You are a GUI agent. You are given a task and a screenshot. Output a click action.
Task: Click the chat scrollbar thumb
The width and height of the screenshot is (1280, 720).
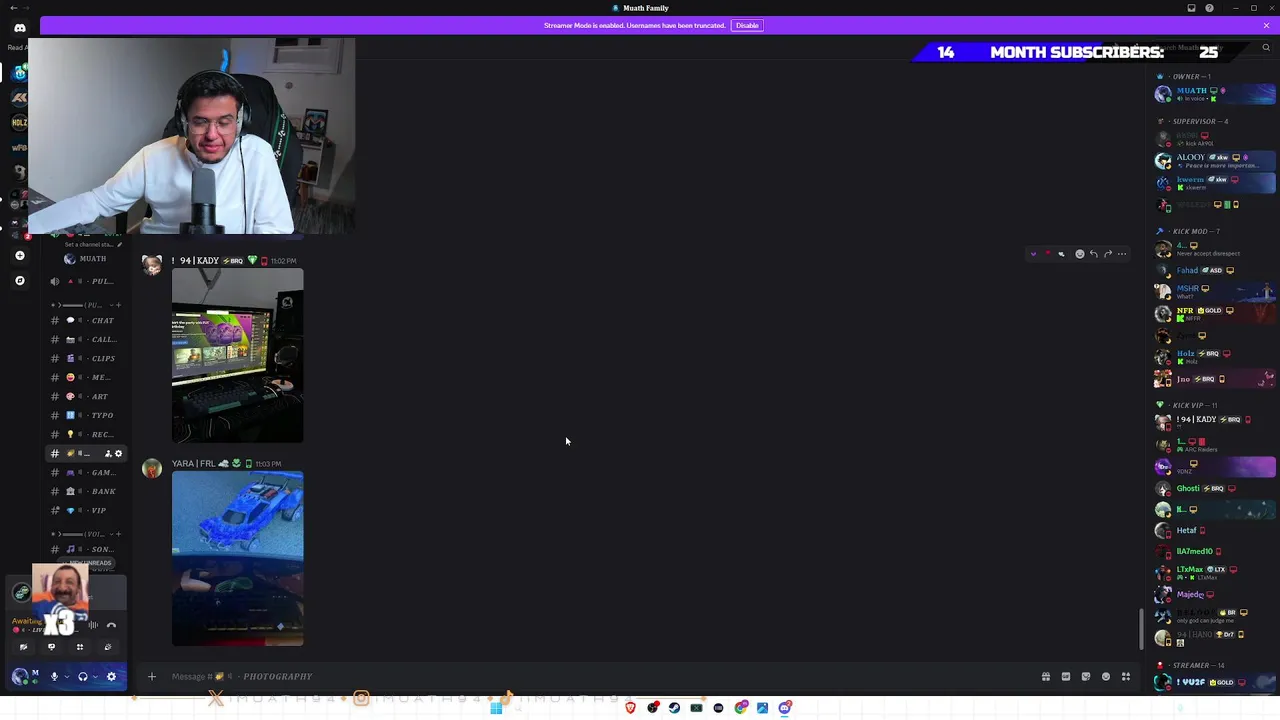[1141, 629]
